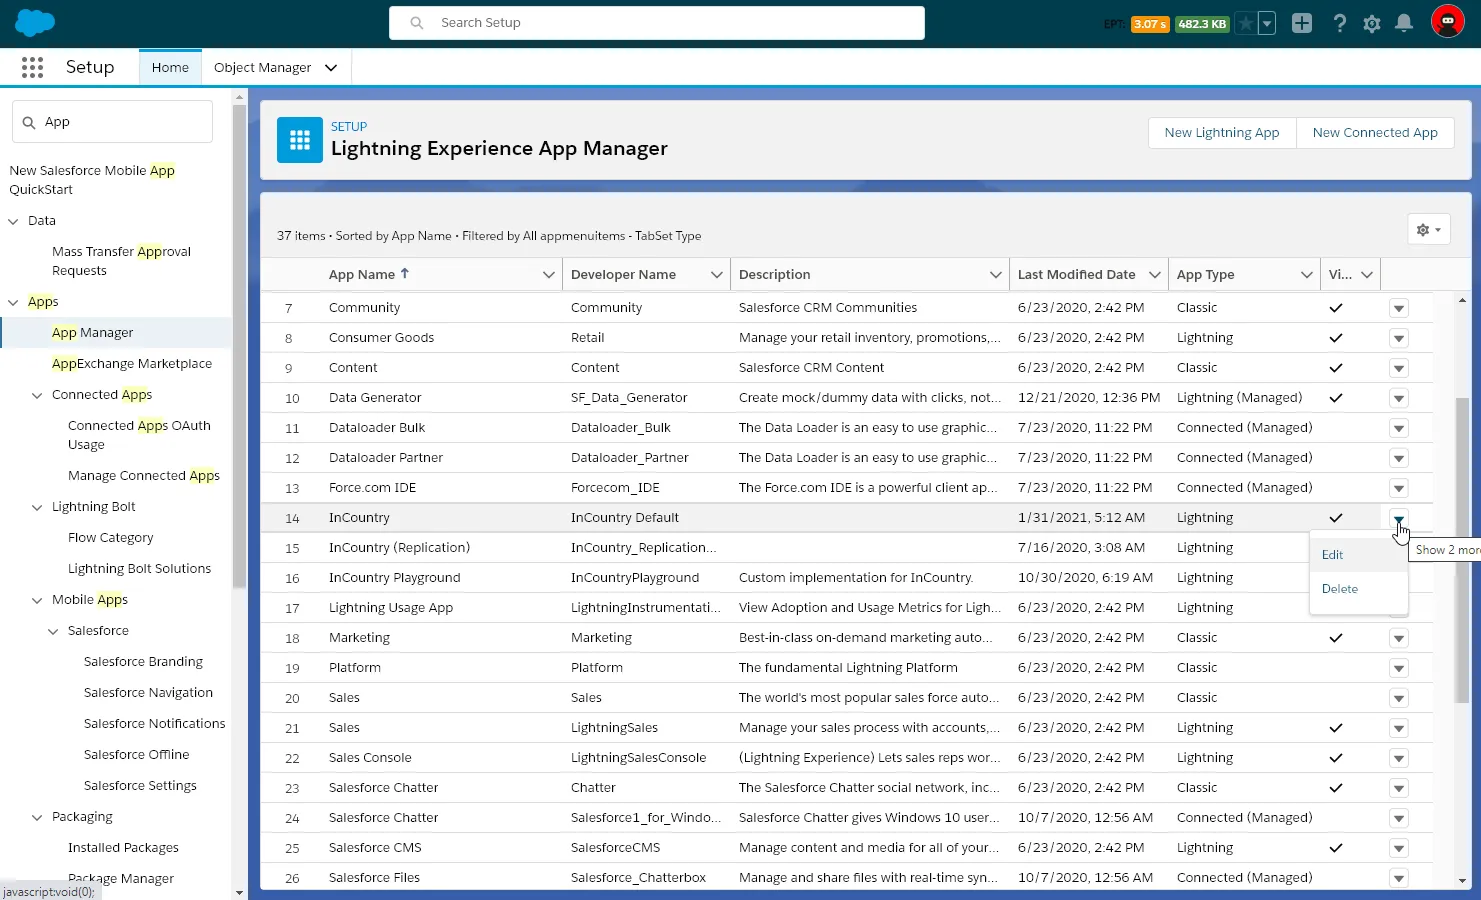Open row actions dropdown for Marketing
Viewport: 1481px width, 900px height.
point(1398,638)
